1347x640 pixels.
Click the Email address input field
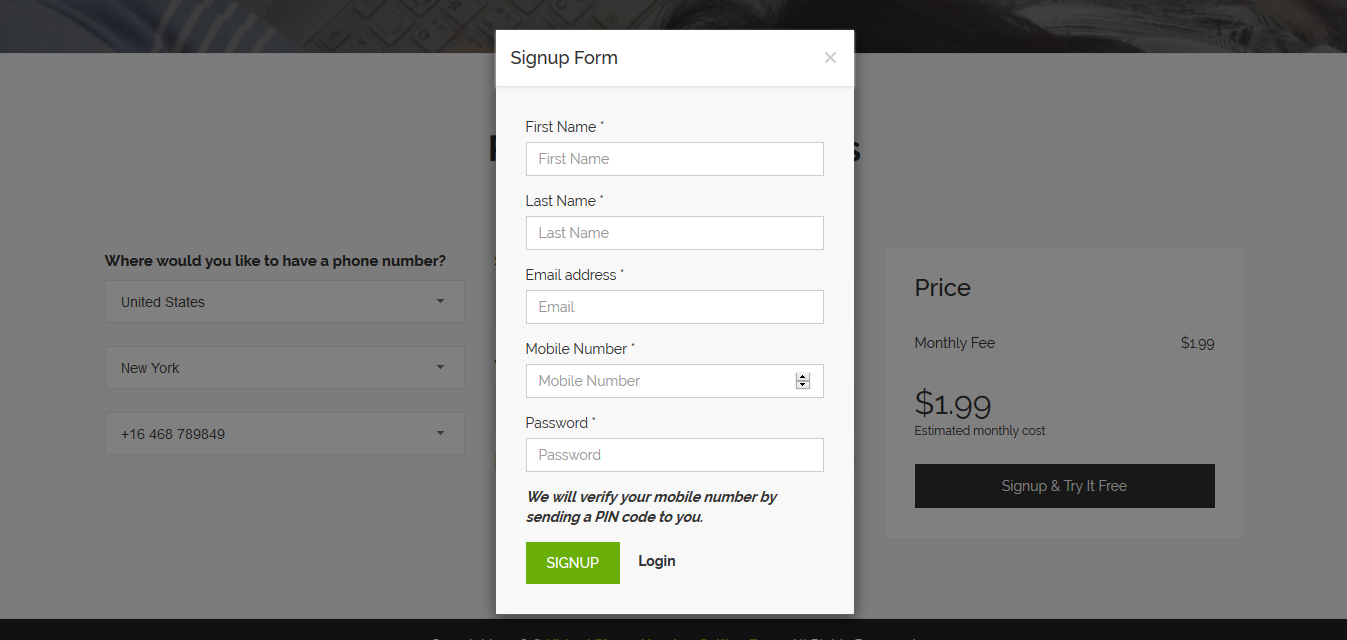(674, 306)
